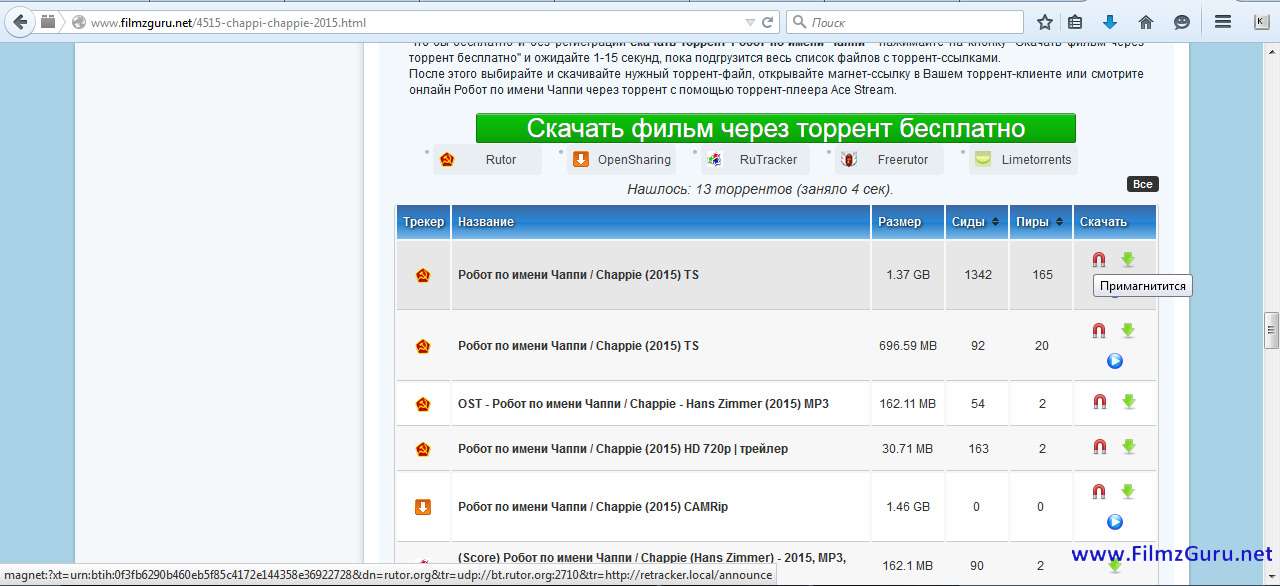
Task: Sort table by Пиры column
Action: click(1039, 222)
